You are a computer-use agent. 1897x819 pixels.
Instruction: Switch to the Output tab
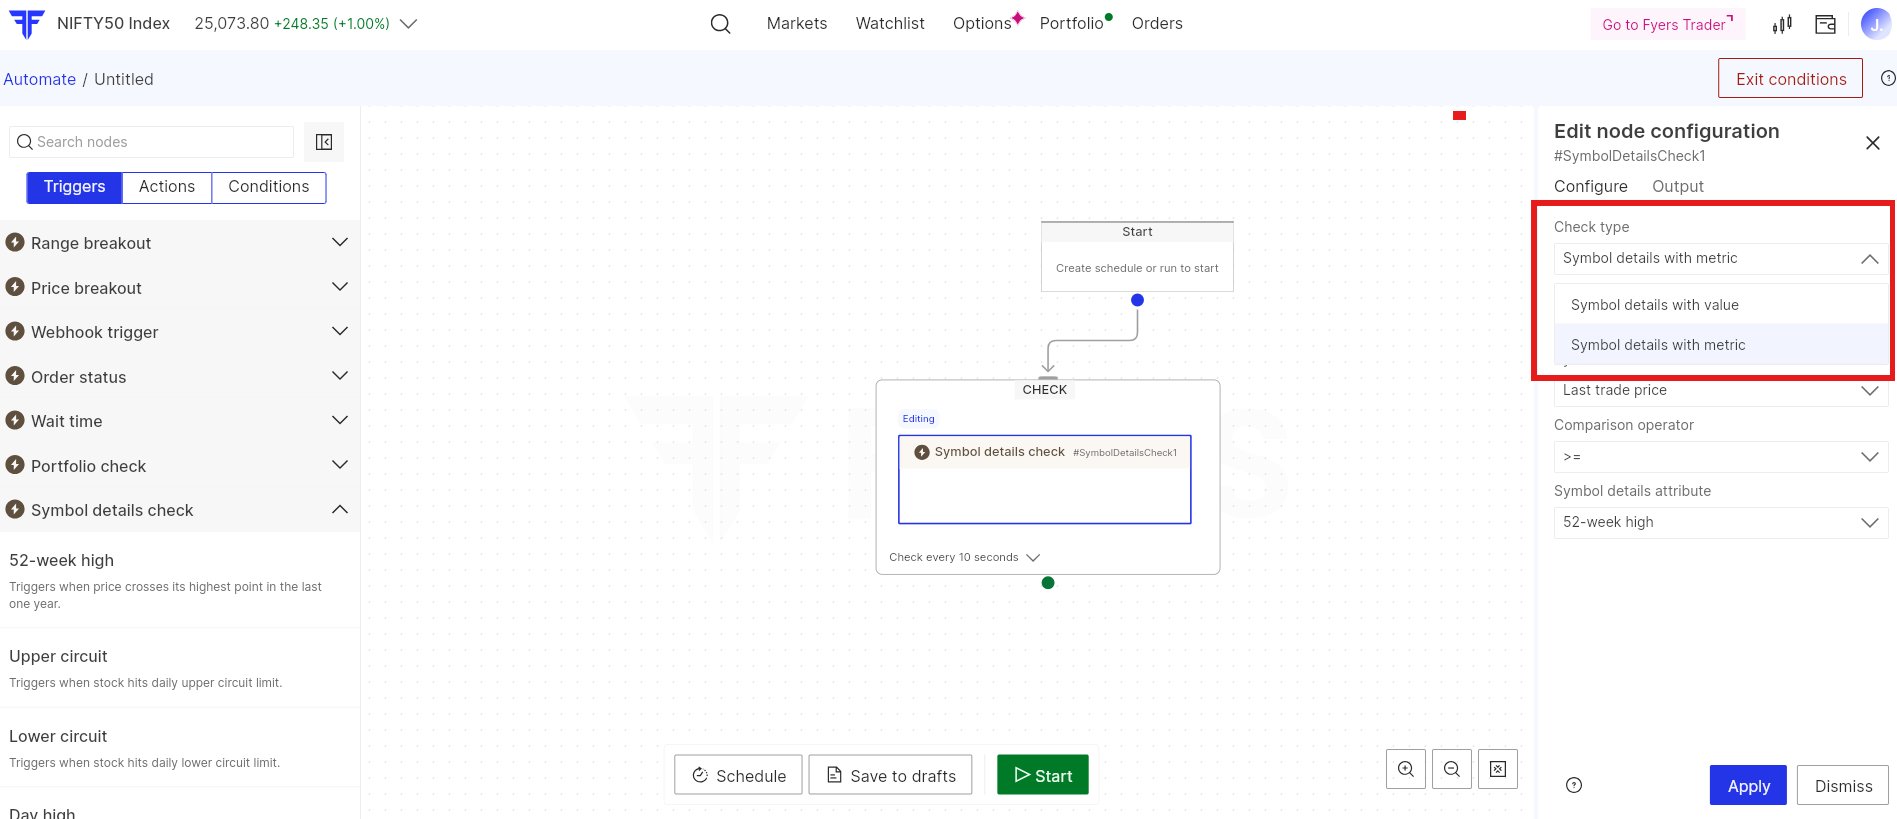(1677, 186)
